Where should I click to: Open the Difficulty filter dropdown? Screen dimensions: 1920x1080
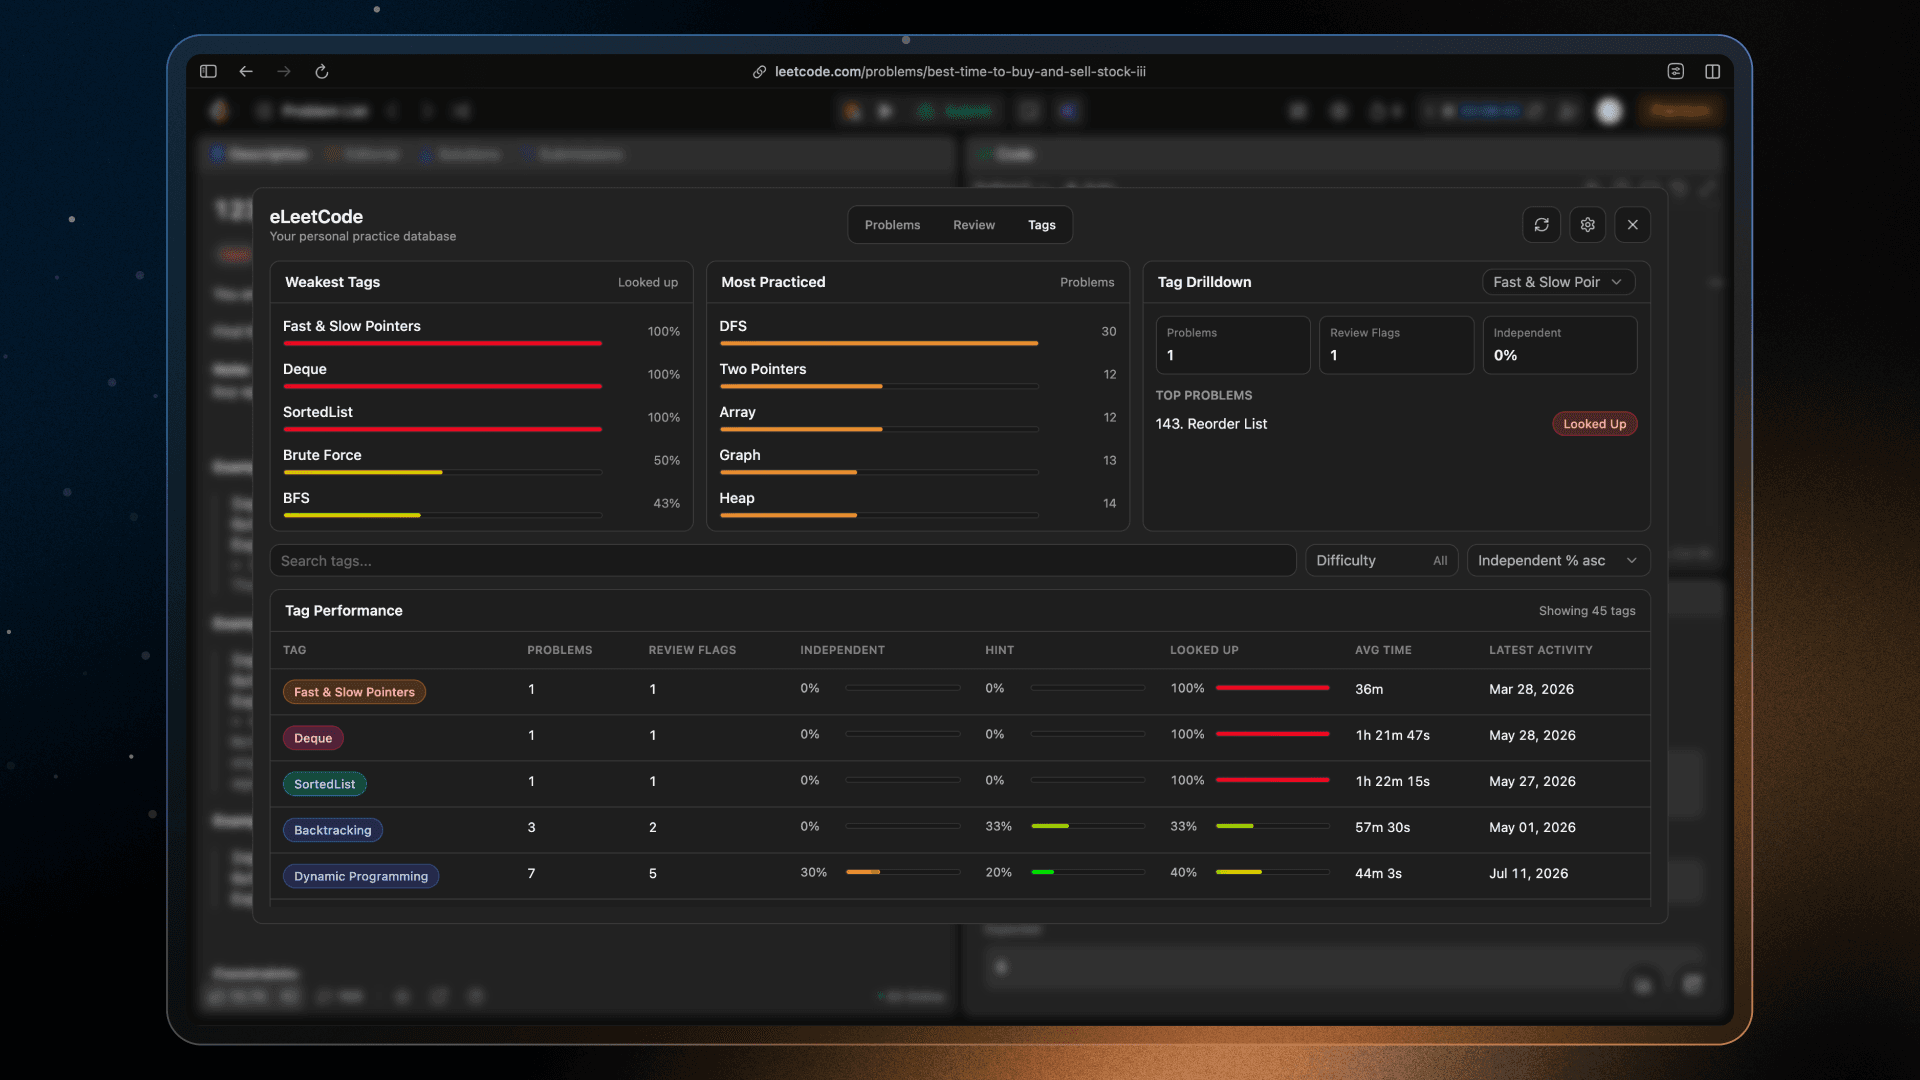click(1381, 561)
